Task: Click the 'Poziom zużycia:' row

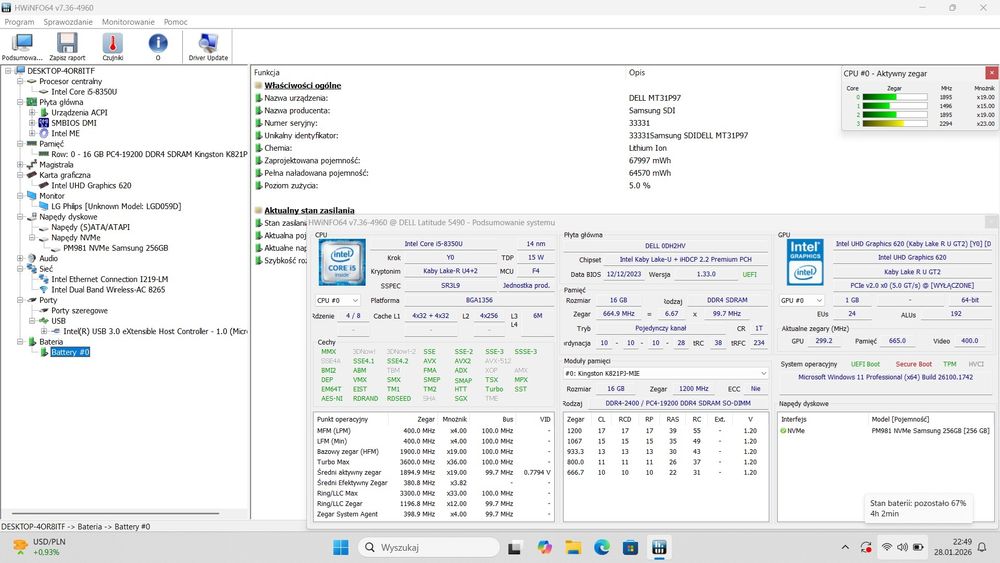Action: pyautogui.click(x=291, y=186)
